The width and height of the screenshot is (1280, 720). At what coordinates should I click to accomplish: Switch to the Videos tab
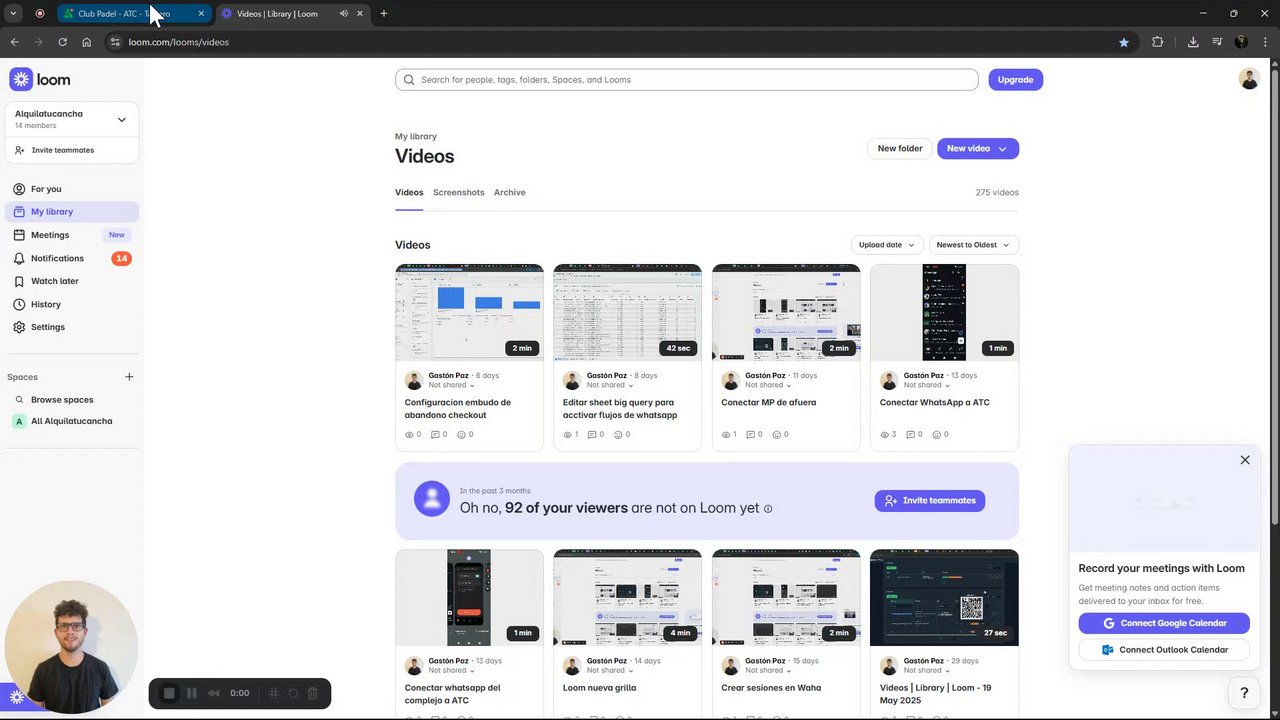(x=409, y=192)
